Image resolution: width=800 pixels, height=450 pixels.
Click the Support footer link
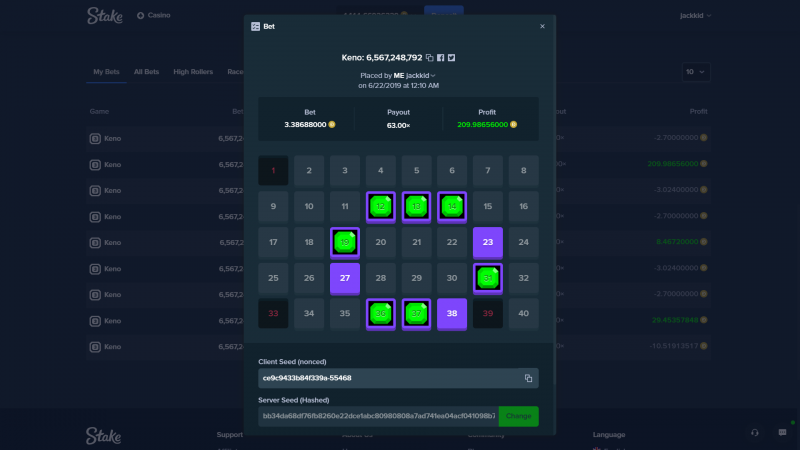point(230,435)
